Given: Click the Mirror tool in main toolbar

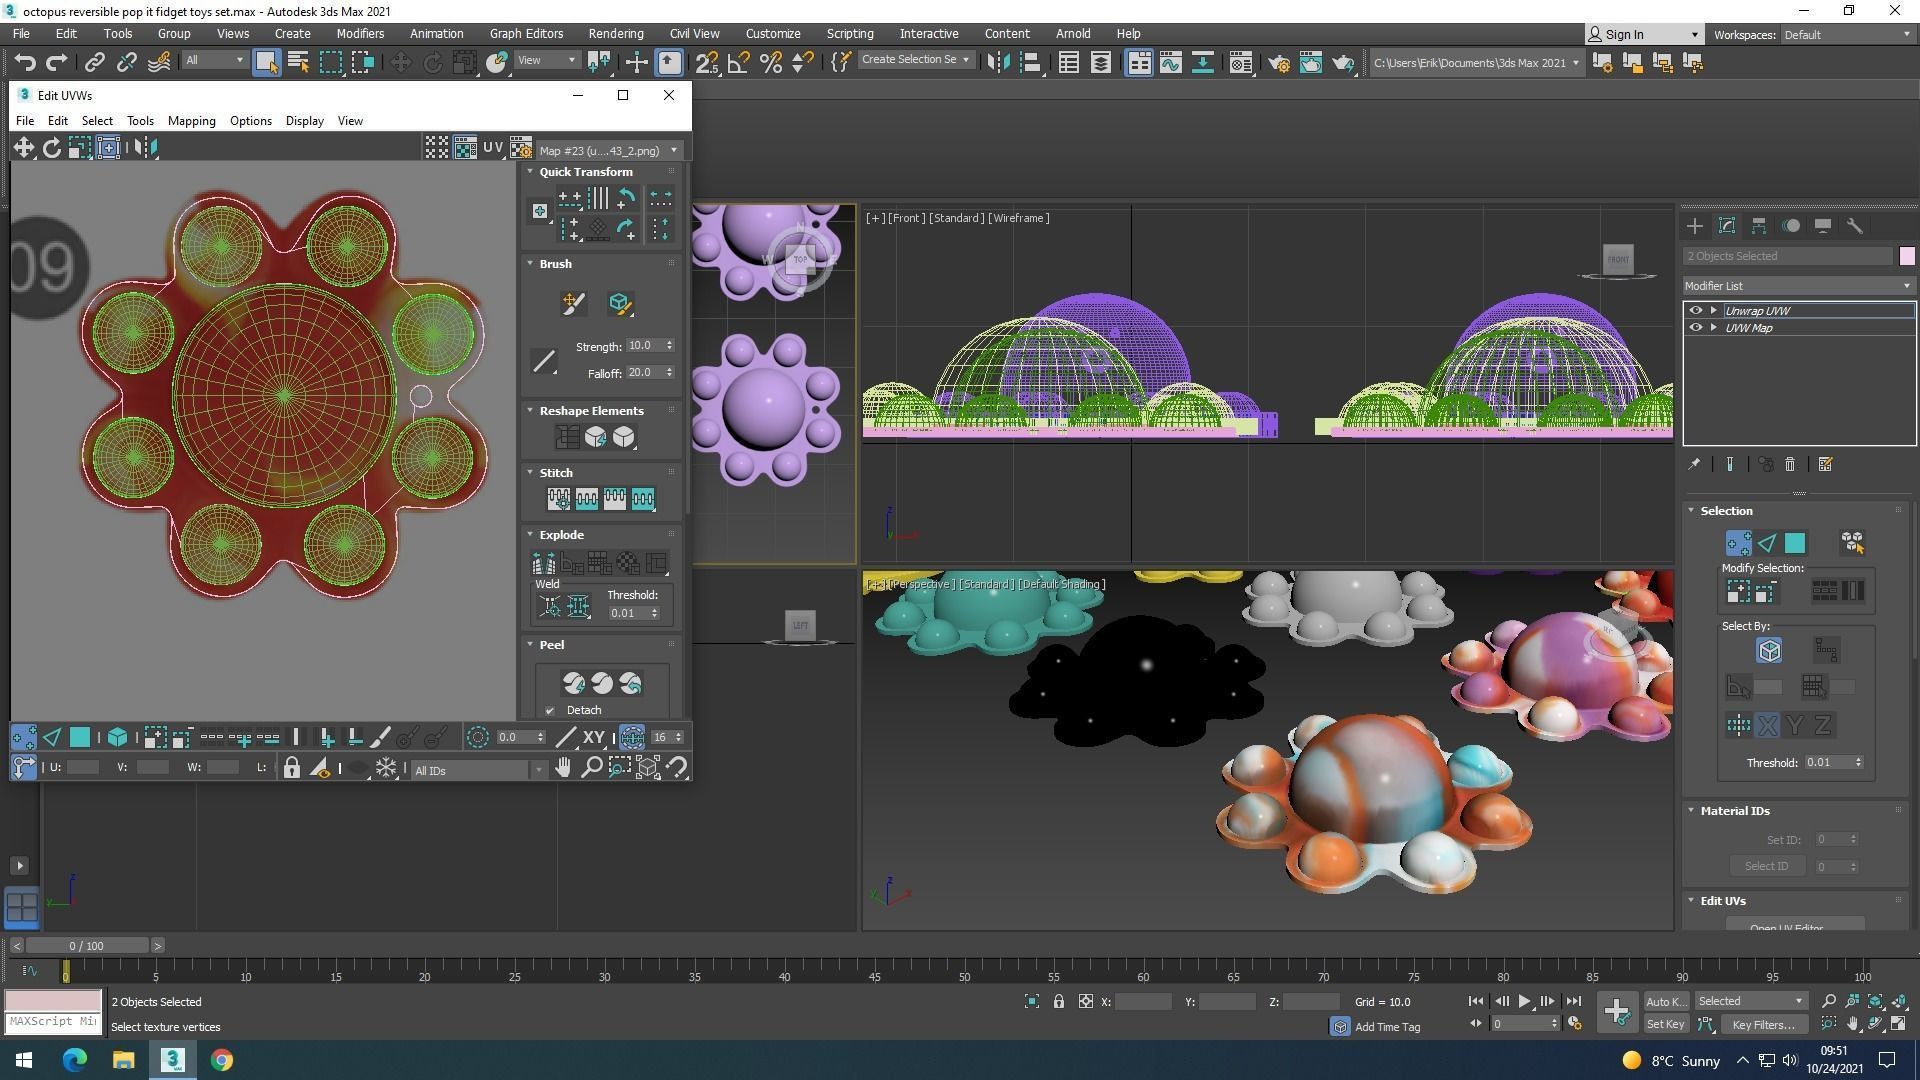Looking at the screenshot, I should pyautogui.click(x=997, y=63).
